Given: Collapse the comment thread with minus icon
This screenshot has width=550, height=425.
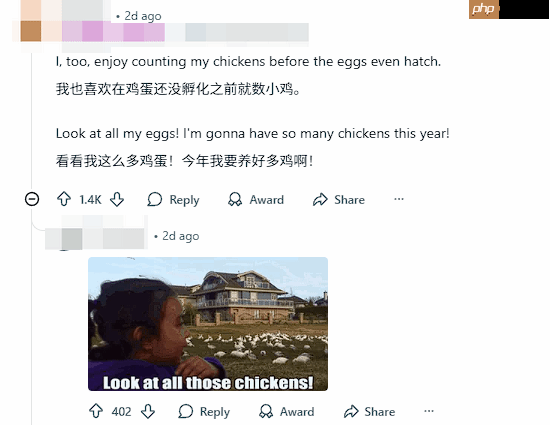Looking at the screenshot, I should [x=32, y=199].
